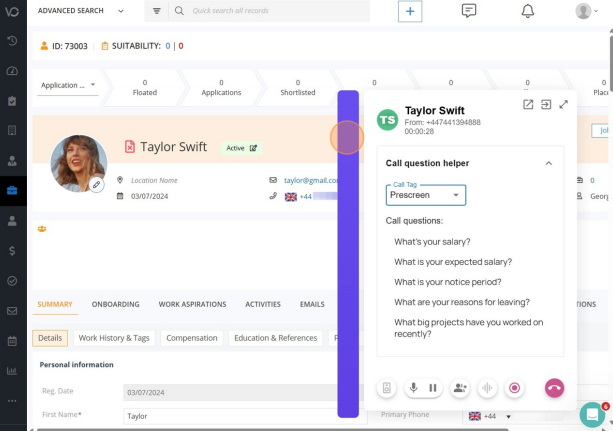
Task: Click the big projects question text
Action: 468,328
